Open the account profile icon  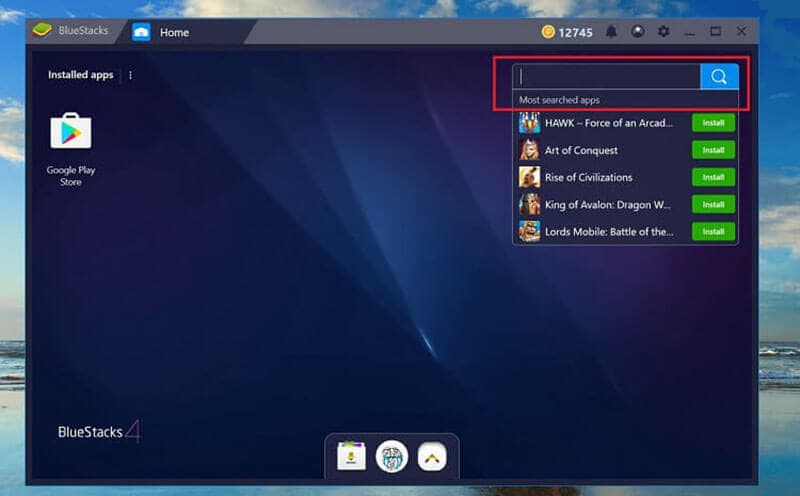coord(637,32)
